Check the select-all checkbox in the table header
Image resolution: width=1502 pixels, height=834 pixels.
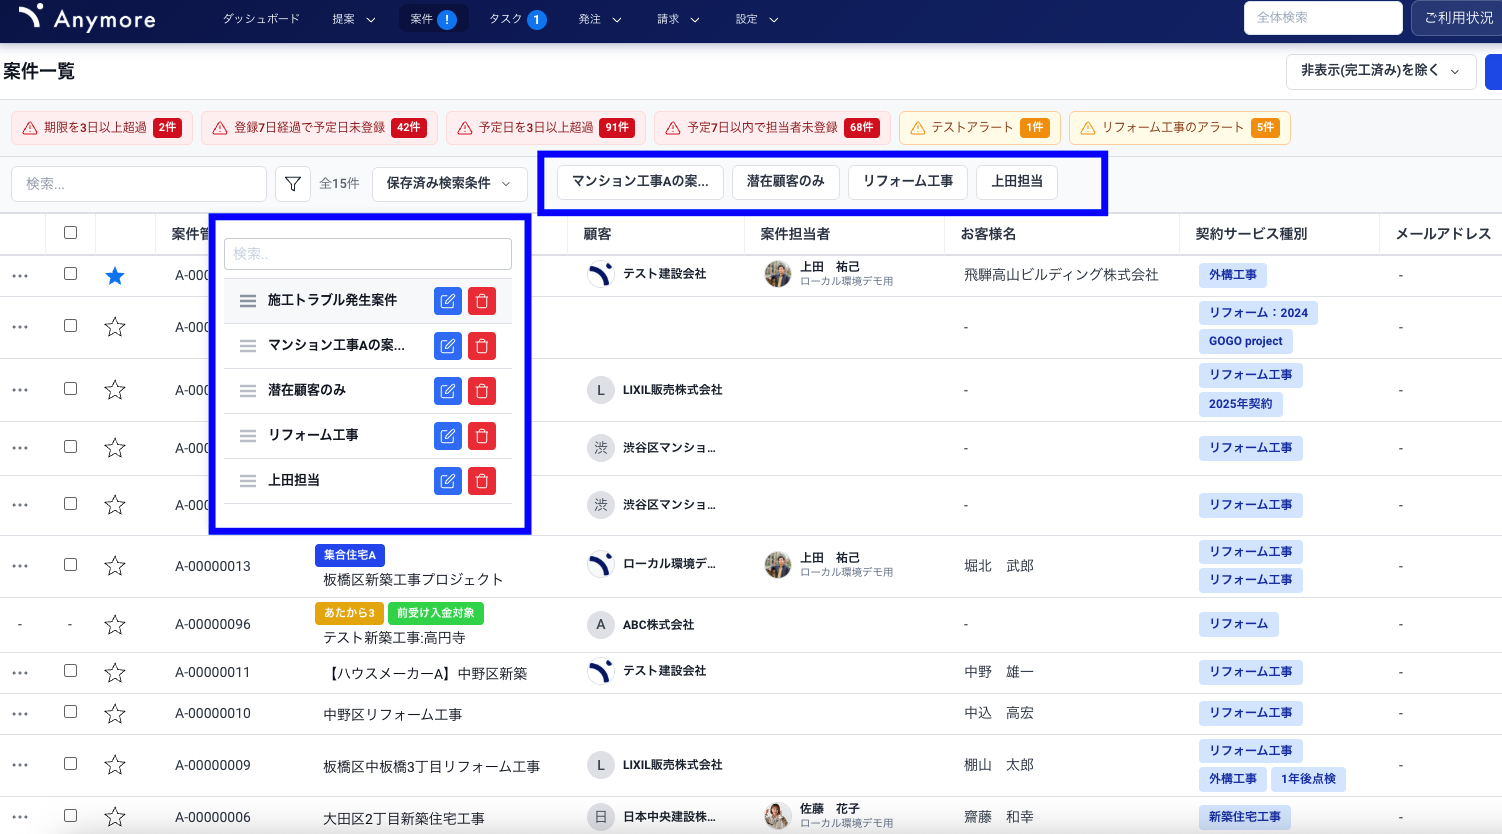69,232
